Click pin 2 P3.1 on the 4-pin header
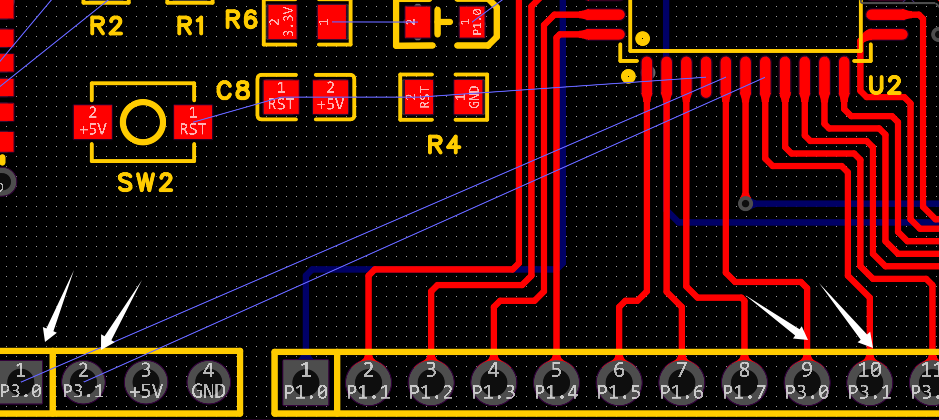This screenshot has height=420, width=939. 84,382
